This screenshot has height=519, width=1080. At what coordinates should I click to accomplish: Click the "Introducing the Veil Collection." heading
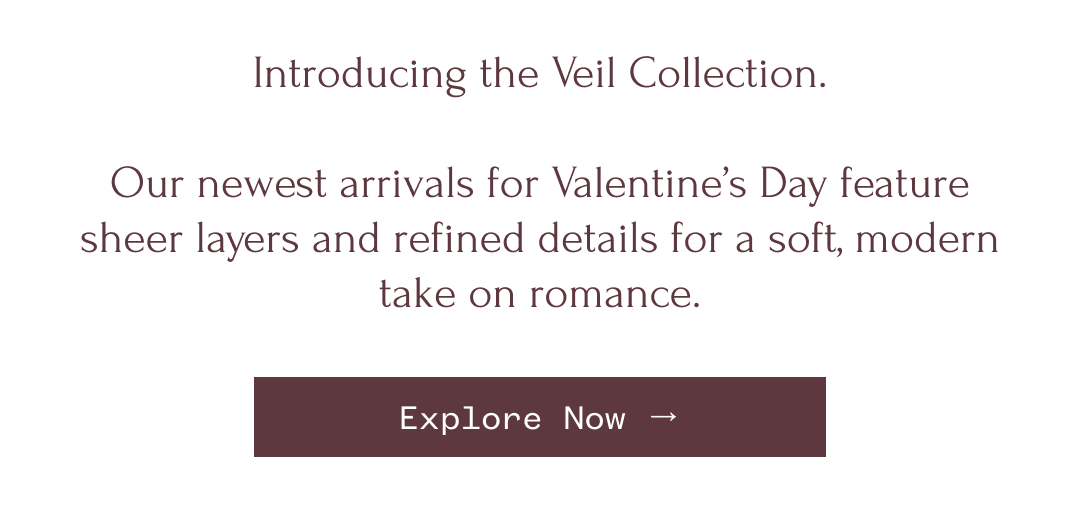click(539, 74)
